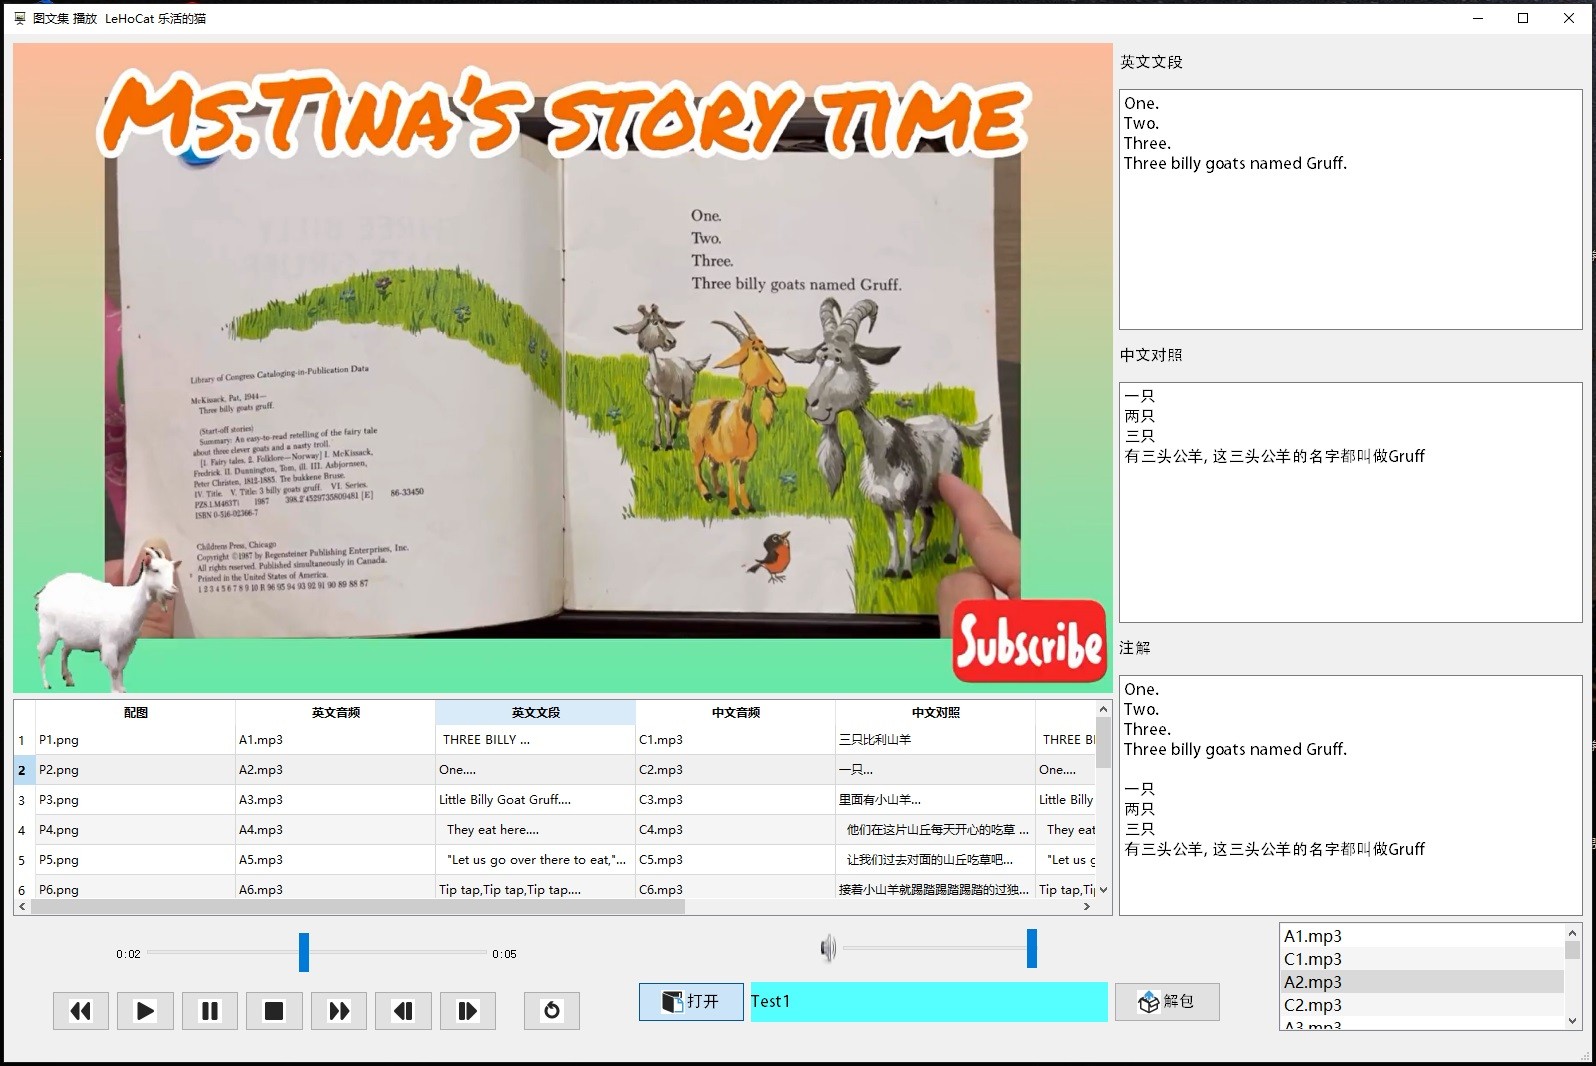Select row header 3 in table
The height and width of the screenshot is (1066, 1596).
[24, 800]
